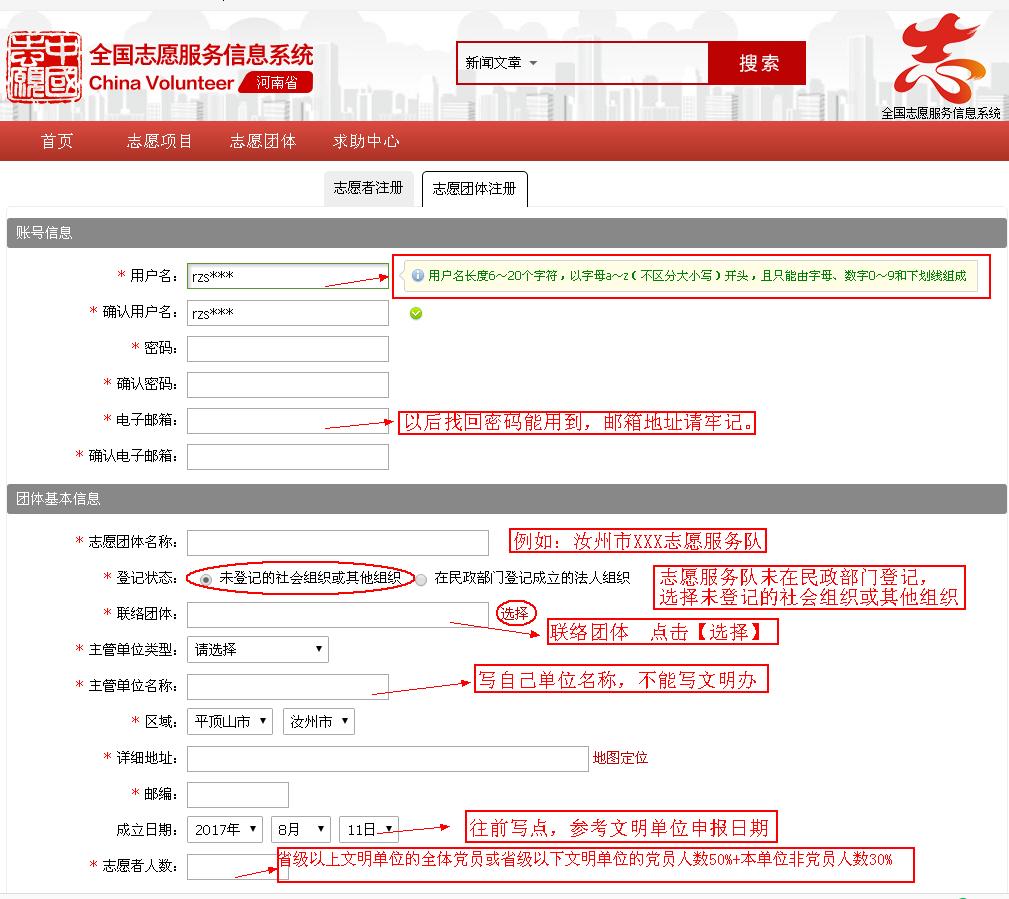Go to 求助中心 in the navigation bar
1009x899 pixels.
click(366, 141)
